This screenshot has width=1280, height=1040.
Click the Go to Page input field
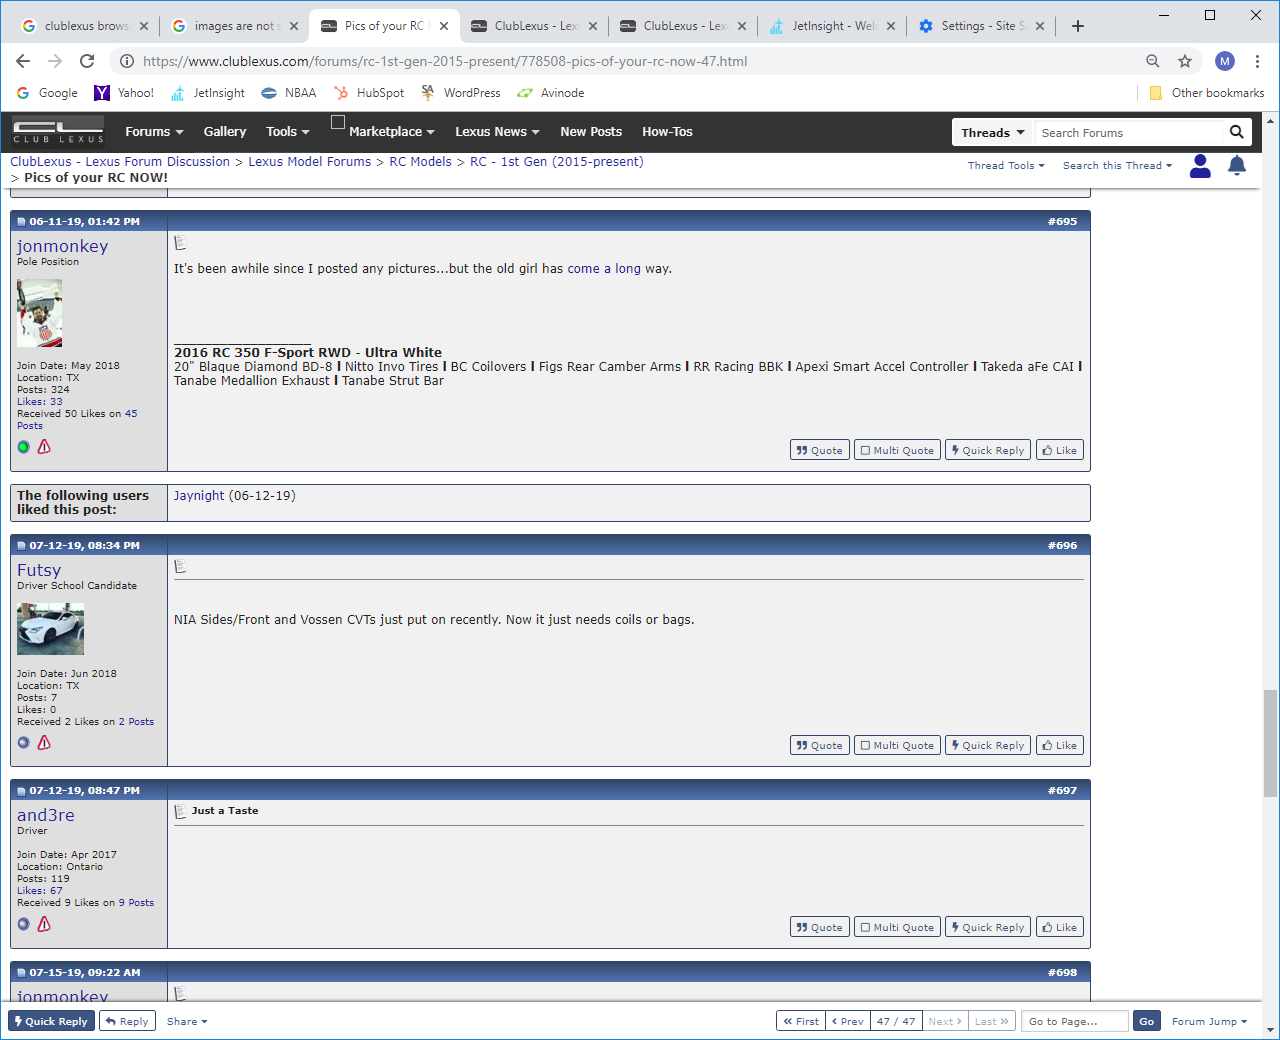click(x=1075, y=1021)
